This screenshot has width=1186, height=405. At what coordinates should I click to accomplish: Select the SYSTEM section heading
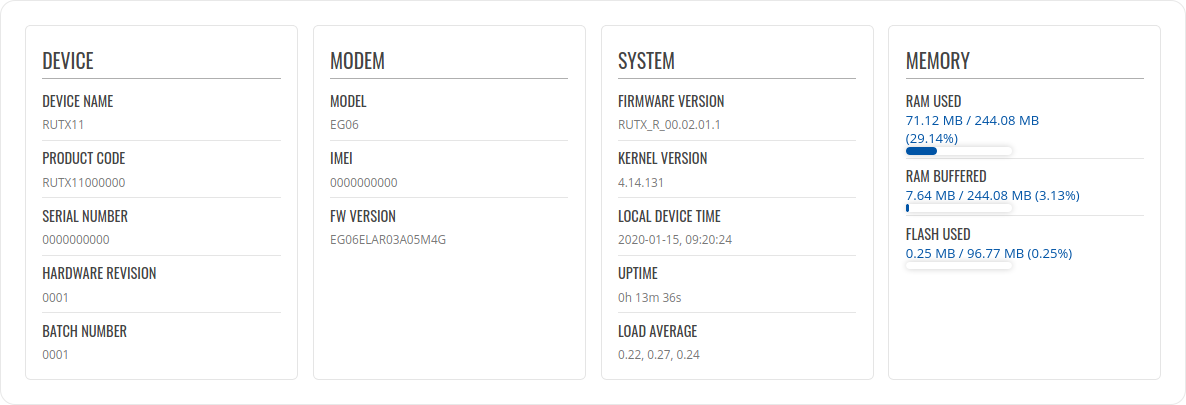[x=646, y=61]
